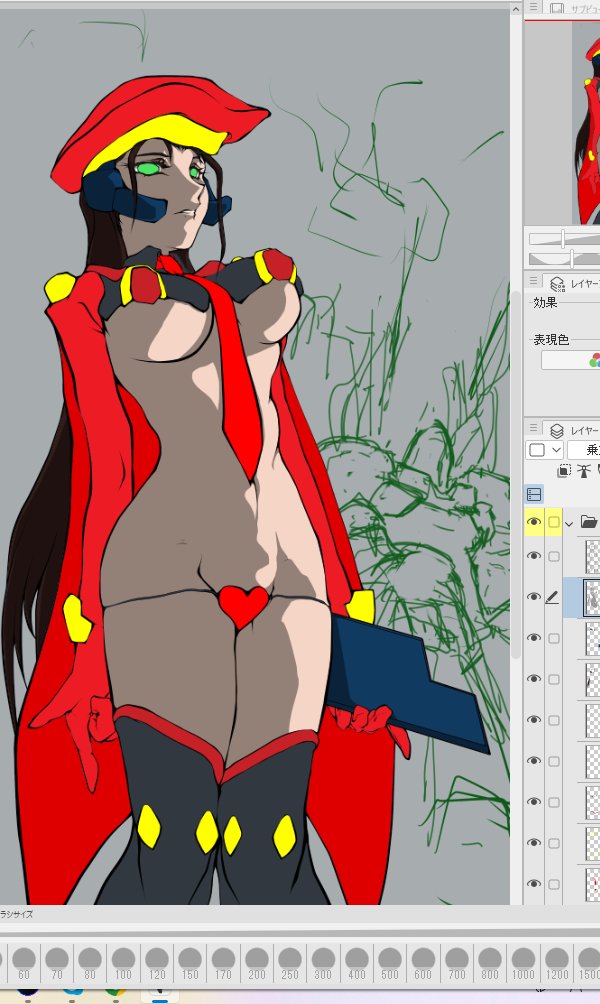600x1004 pixels.
Task: Click the layer folder icon
Action: pyautogui.click(x=588, y=521)
